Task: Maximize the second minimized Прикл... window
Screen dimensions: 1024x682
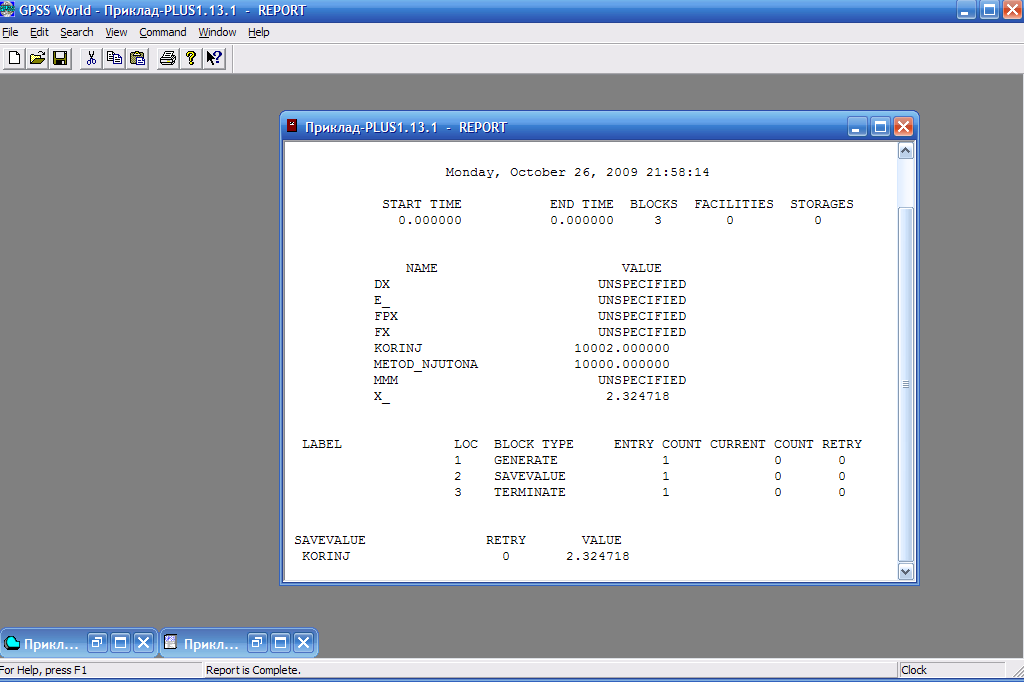Action: [x=280, y=643]
